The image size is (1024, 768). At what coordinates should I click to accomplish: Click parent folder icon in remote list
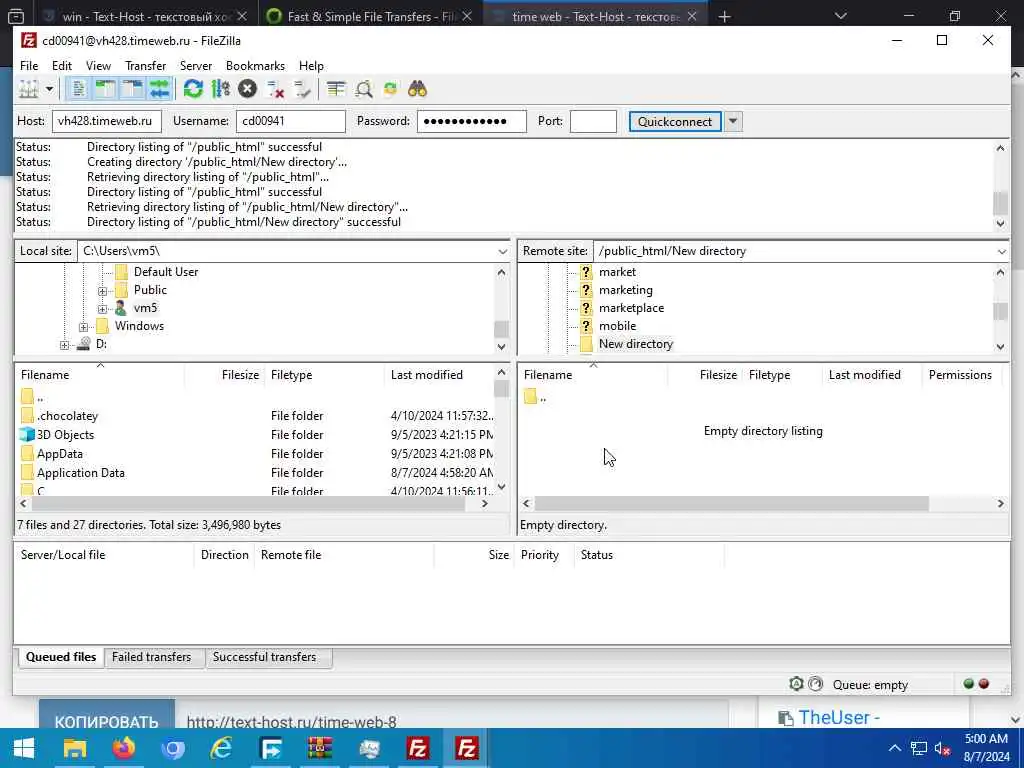(530, 396)
